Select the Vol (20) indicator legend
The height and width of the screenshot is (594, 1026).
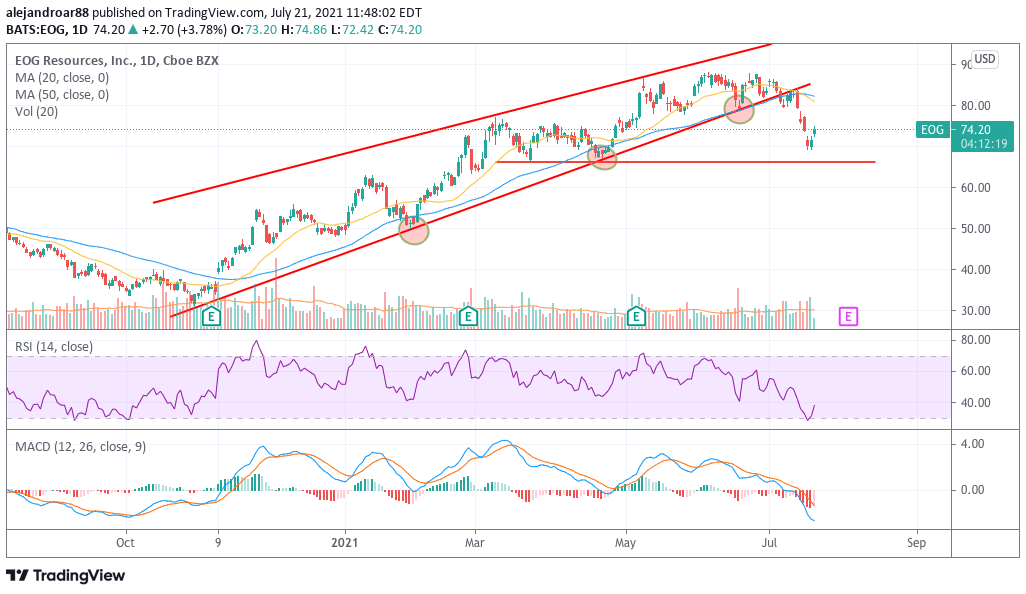pyautogui.click(x=37, y=111)
